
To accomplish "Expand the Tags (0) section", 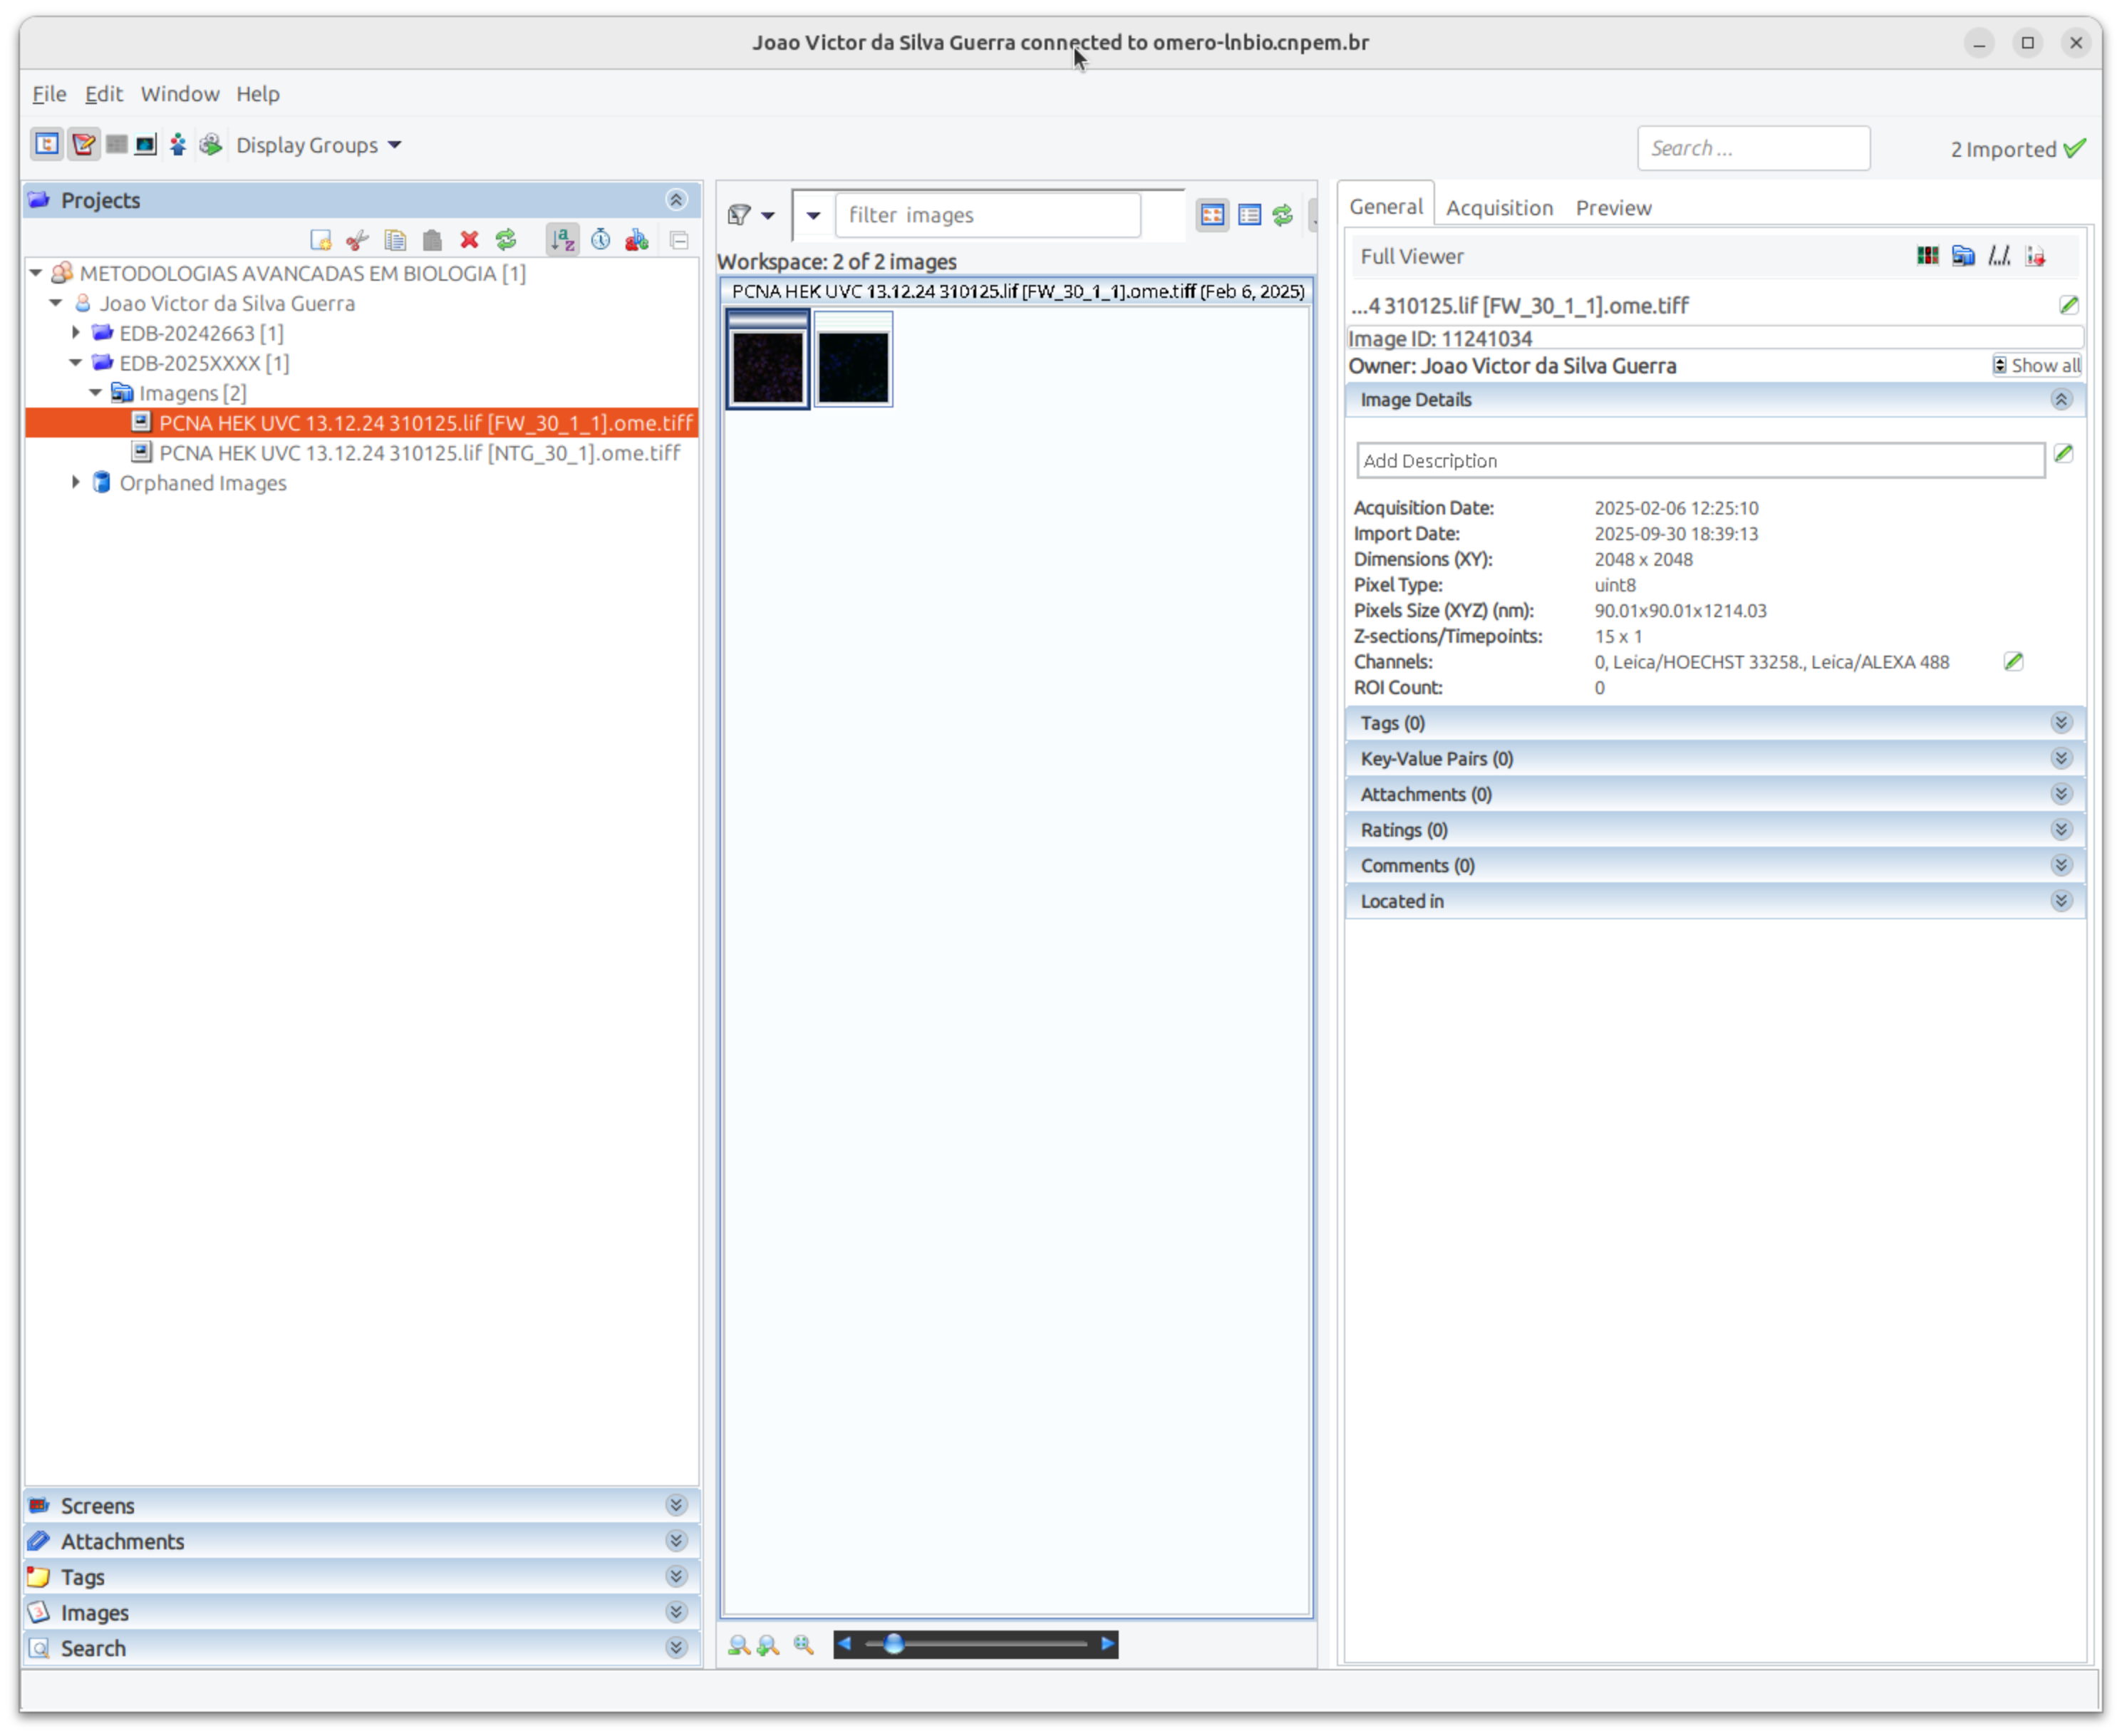I will click(x=2061, y=722).
